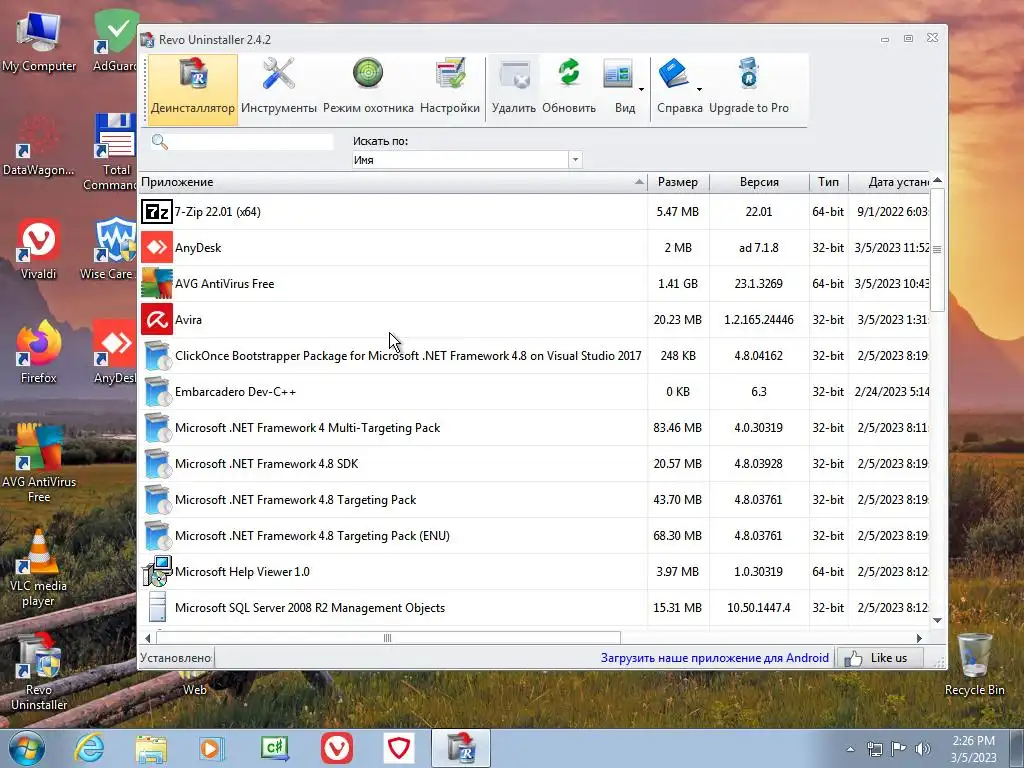
Task: Sort by Размер column header
Action: (678, 182)
